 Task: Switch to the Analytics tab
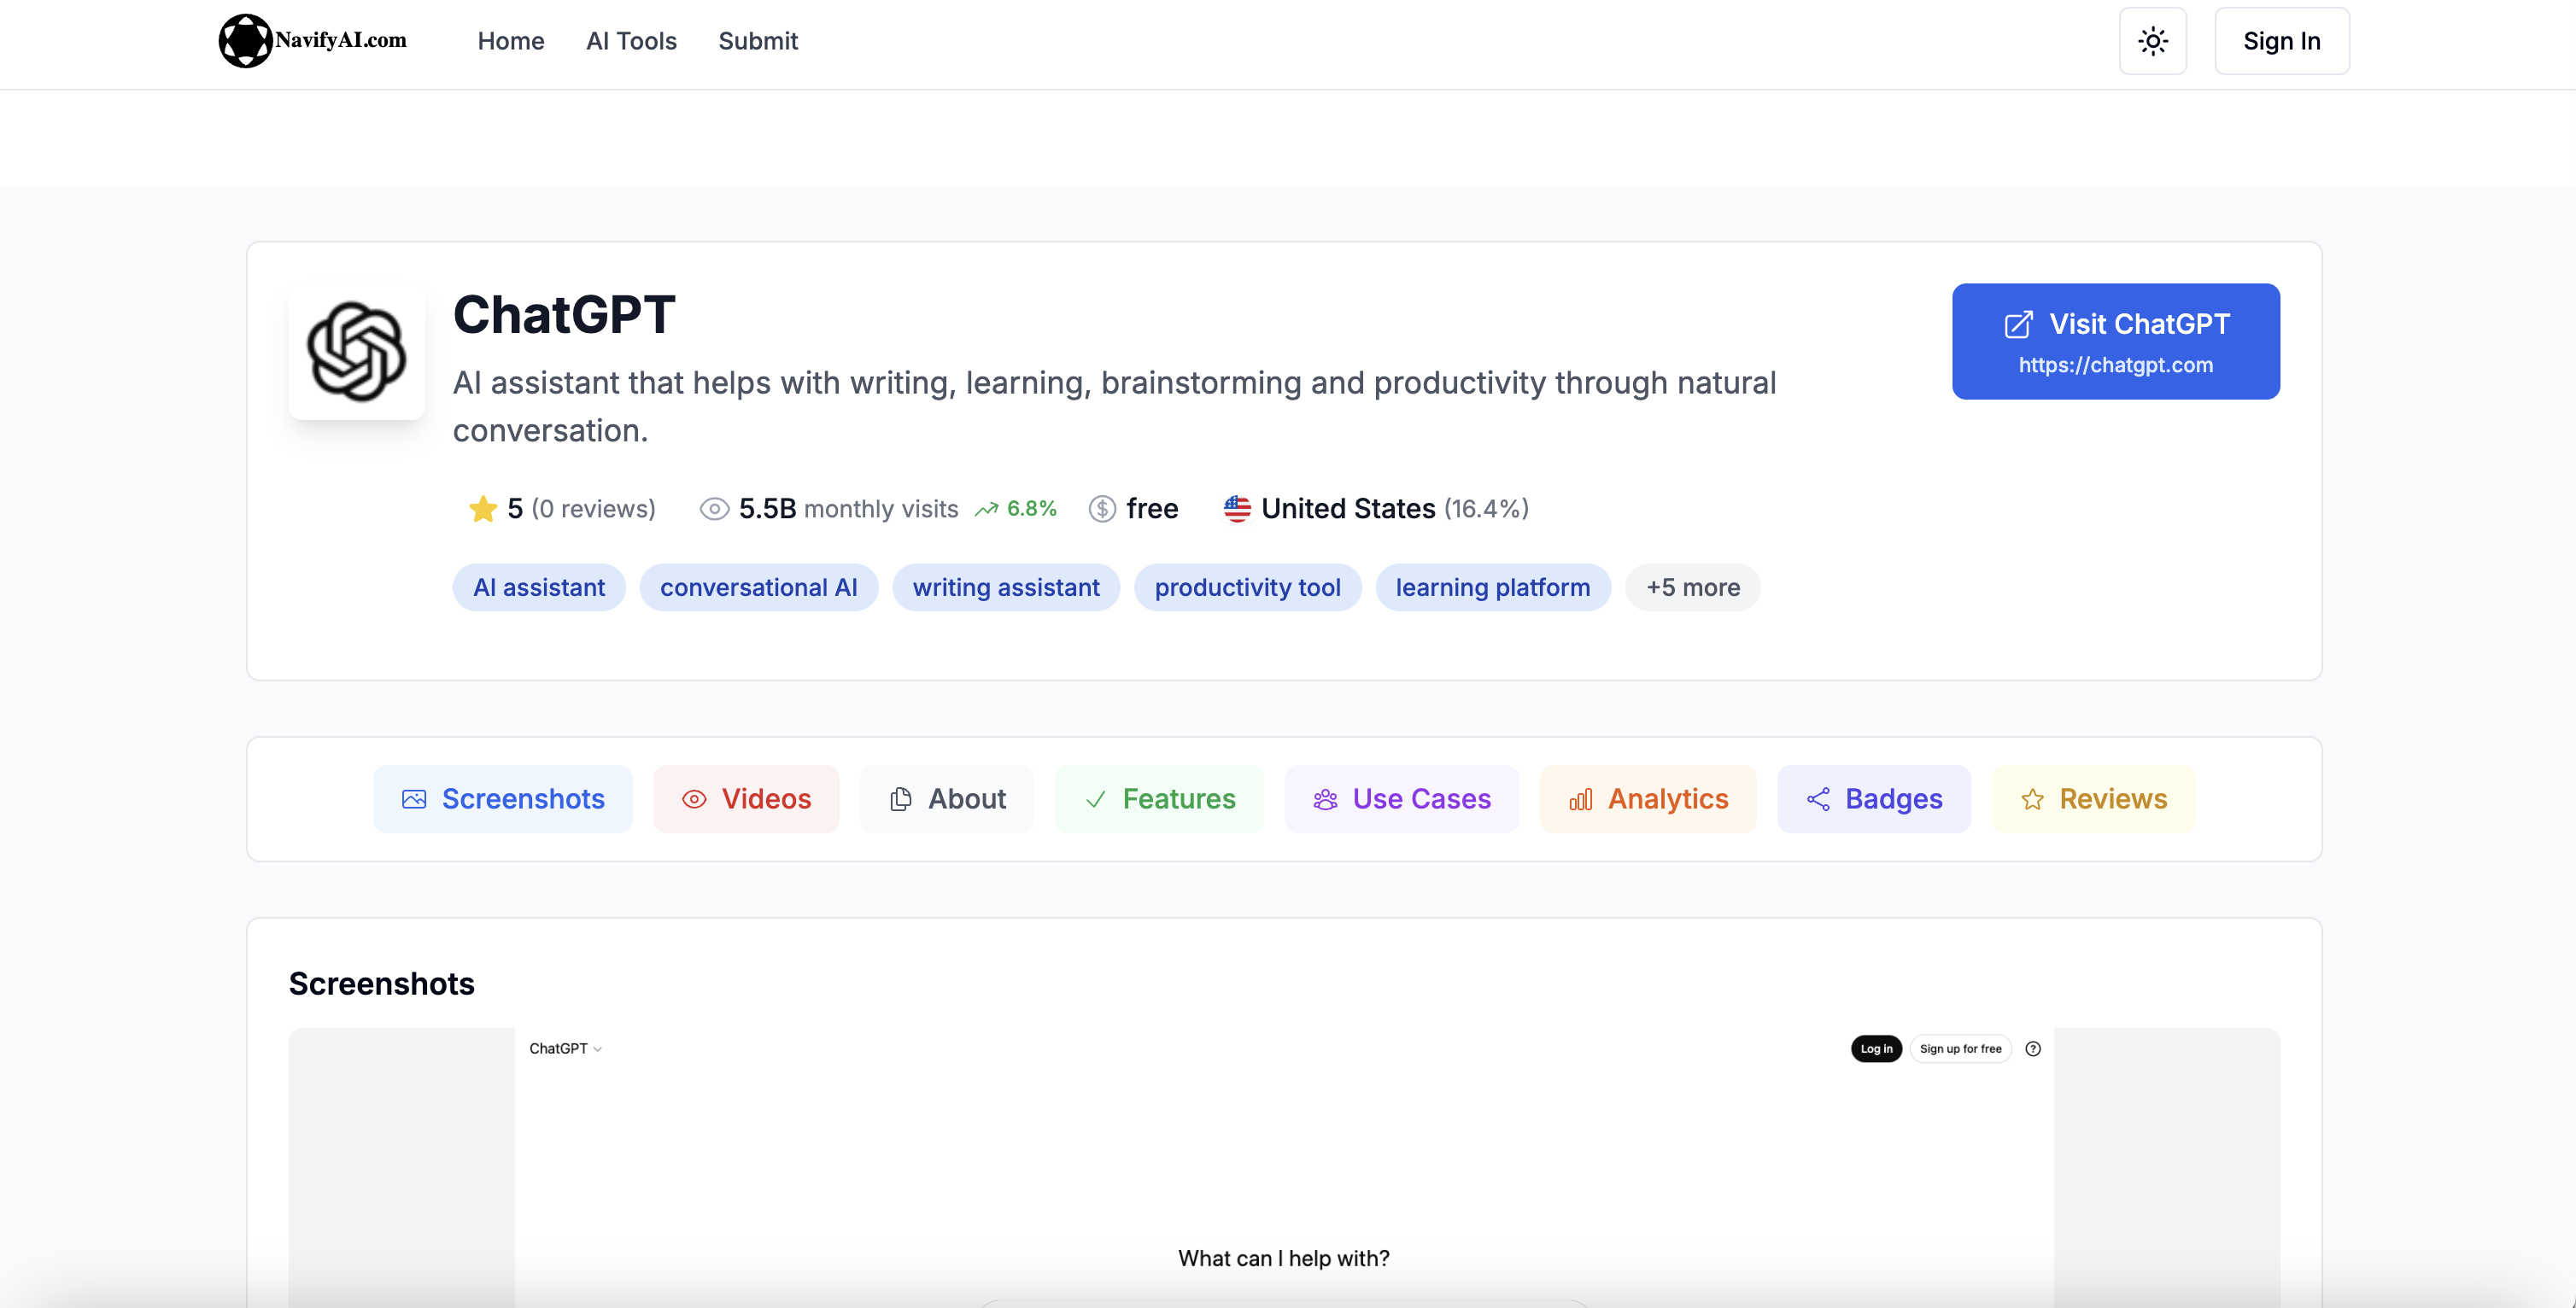(1648, 799)
